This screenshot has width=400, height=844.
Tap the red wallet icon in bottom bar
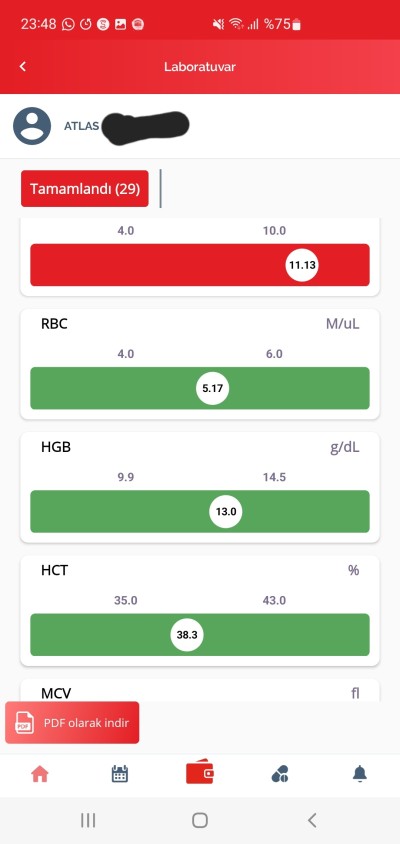[x=200, y=773]
